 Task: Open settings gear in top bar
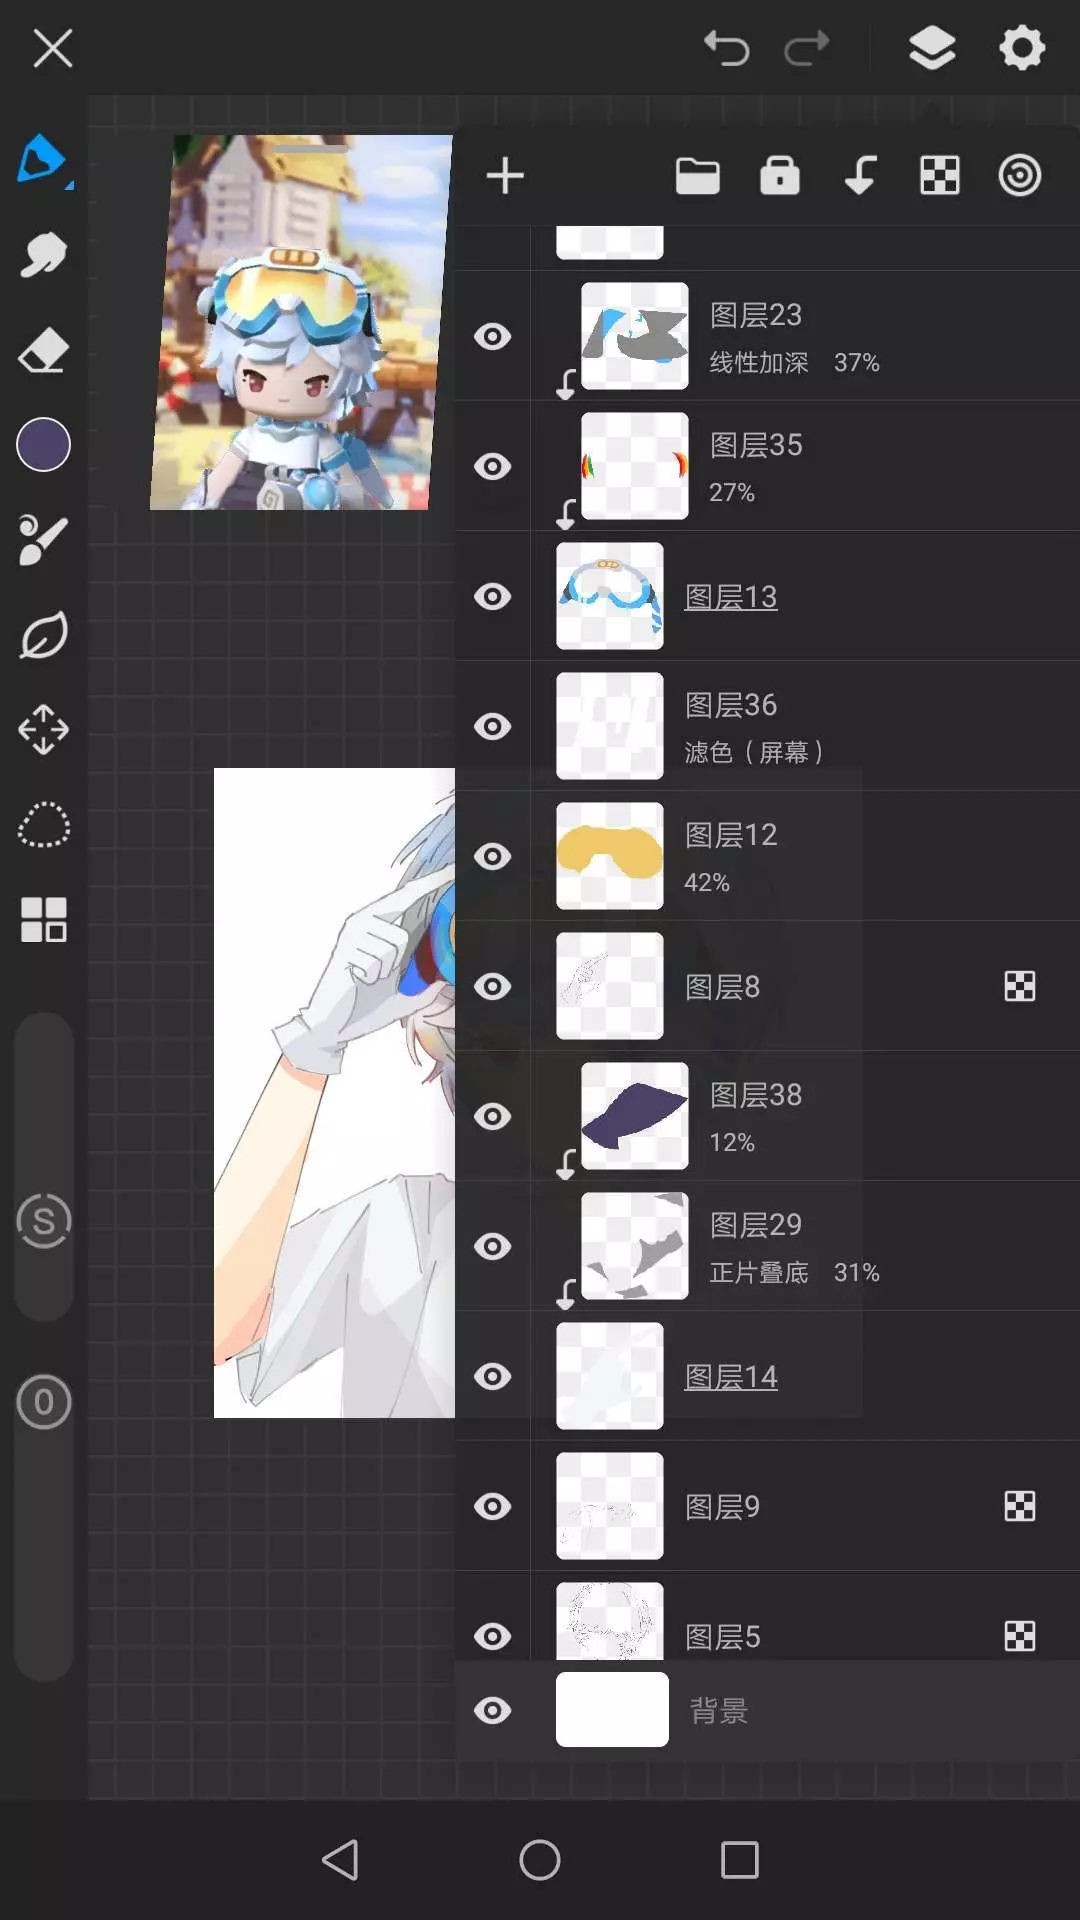click(1022, 48)
